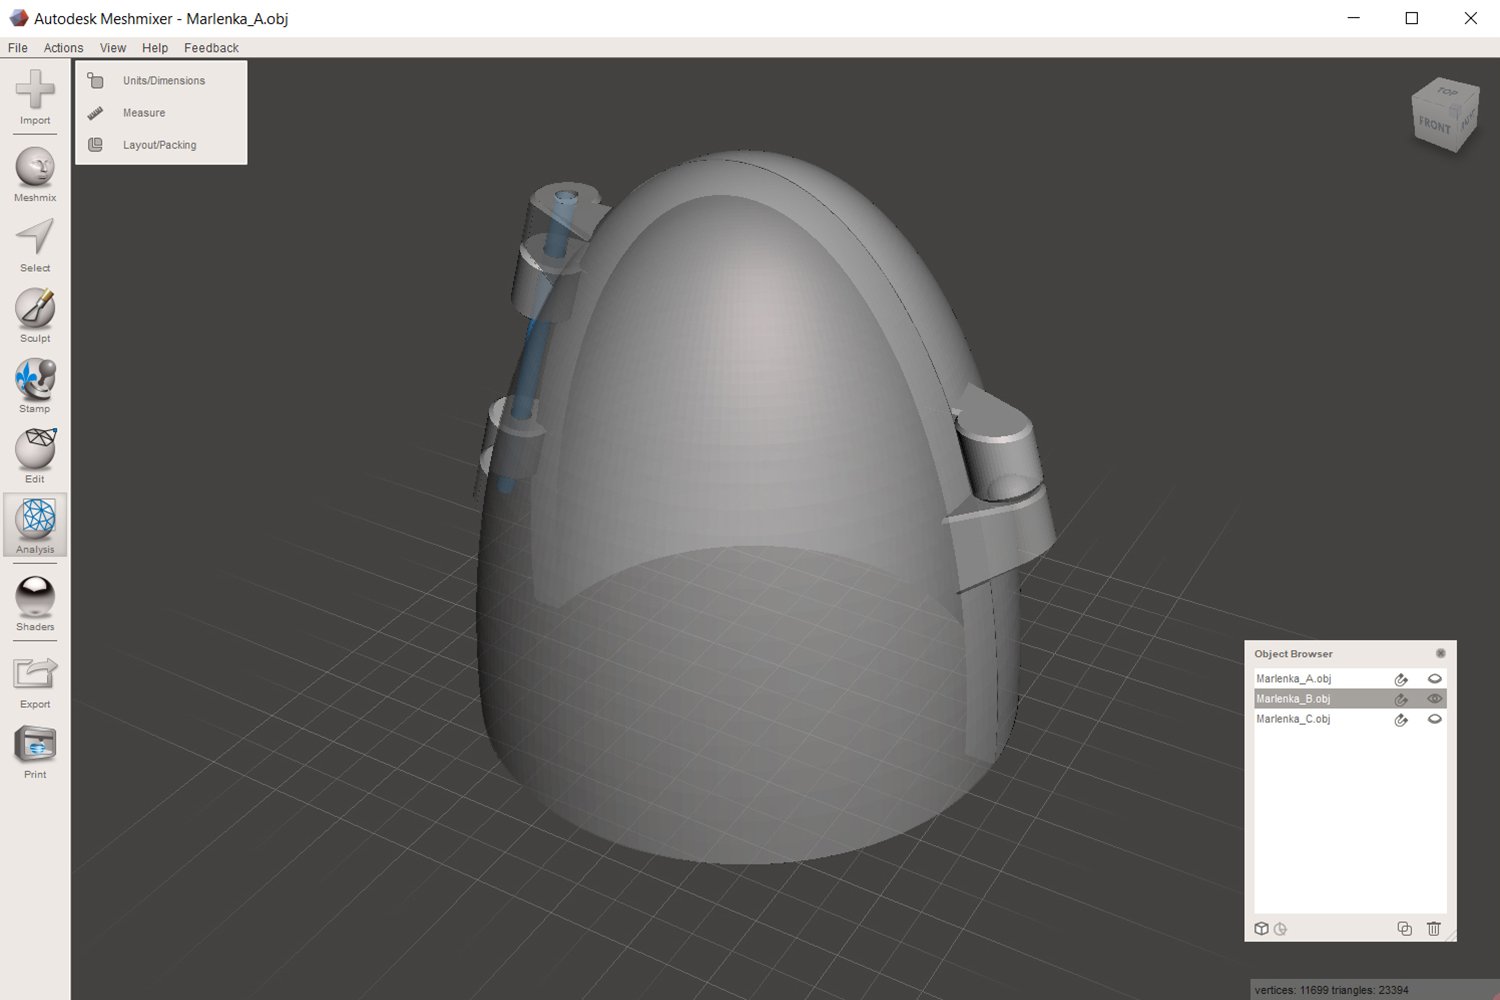Click the TOP face of the view cube
The image size is (1500, 1000).
pos(1447,92)
